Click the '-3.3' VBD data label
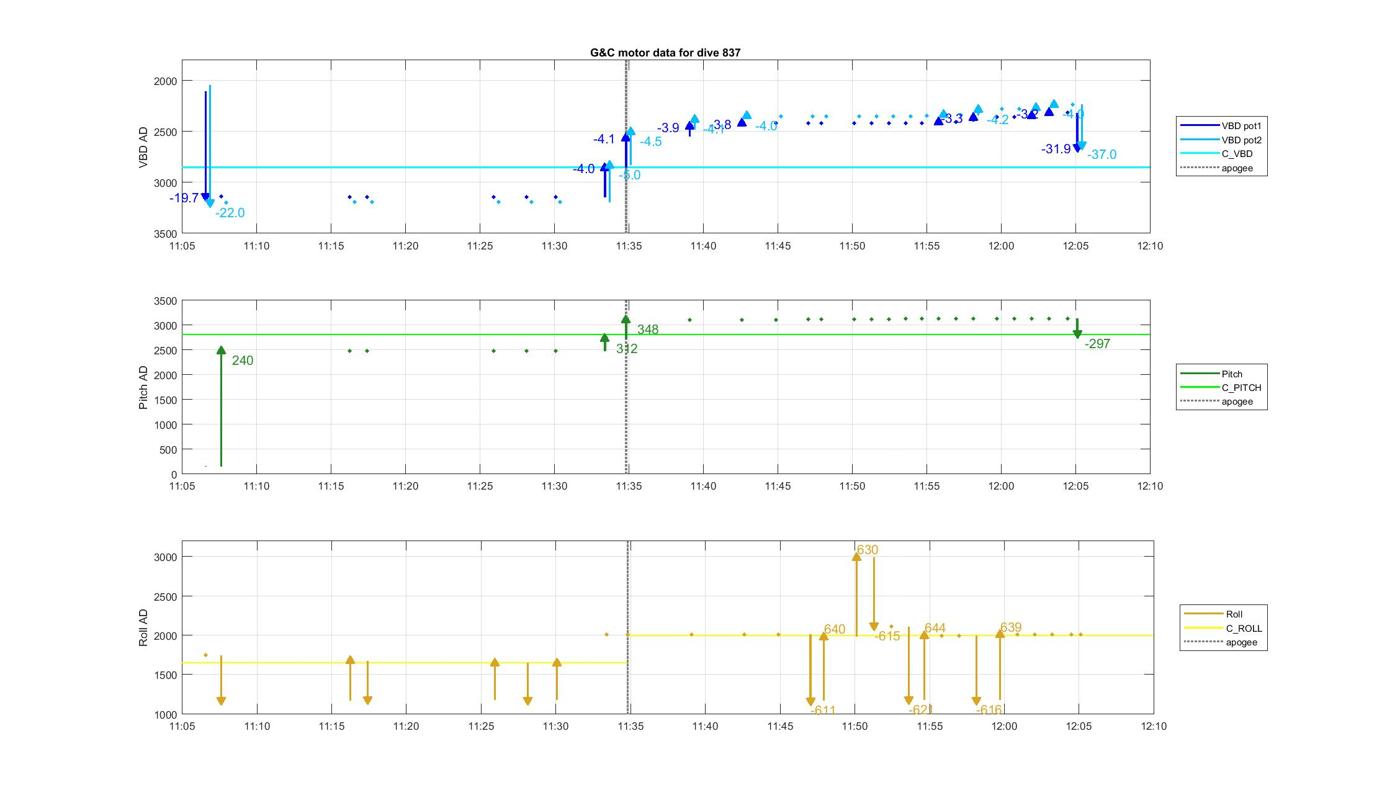This screenshot has height=802, width=1400. coord(952,119)
